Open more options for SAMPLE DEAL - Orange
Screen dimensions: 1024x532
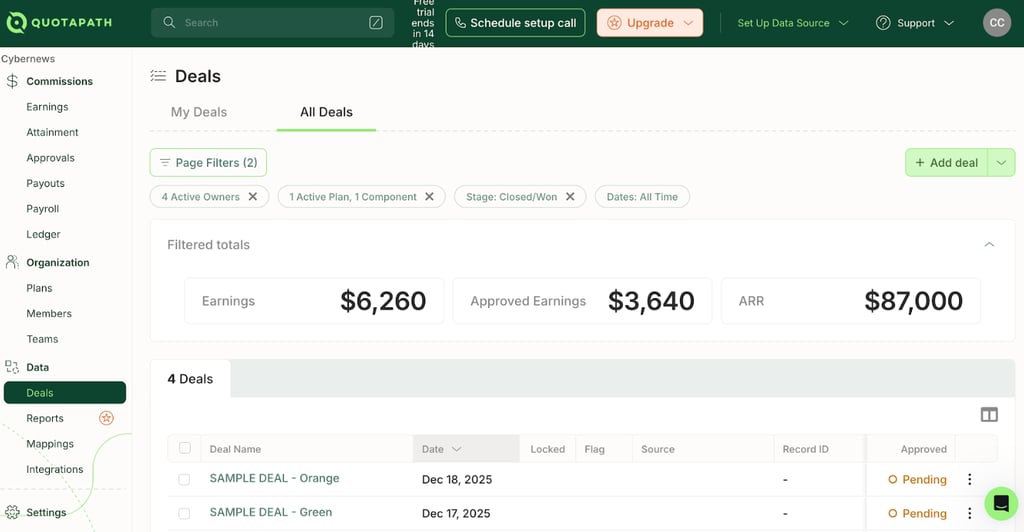(x=970, y=479)
